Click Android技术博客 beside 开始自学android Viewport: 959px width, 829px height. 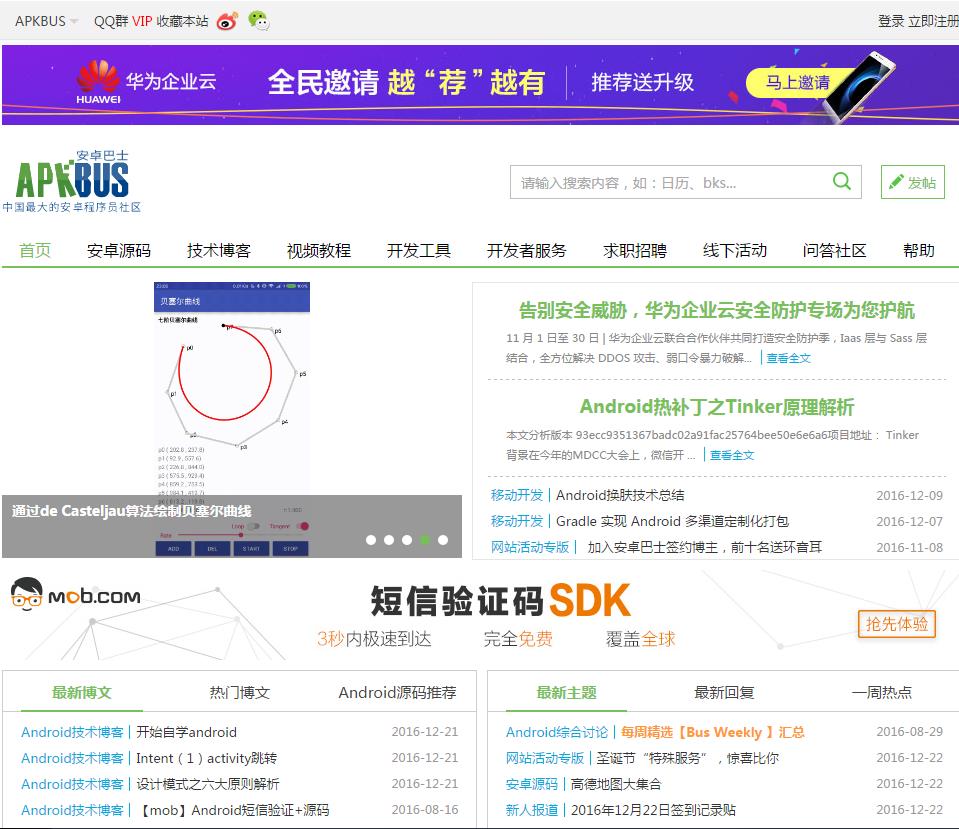[x=72, y=732]
